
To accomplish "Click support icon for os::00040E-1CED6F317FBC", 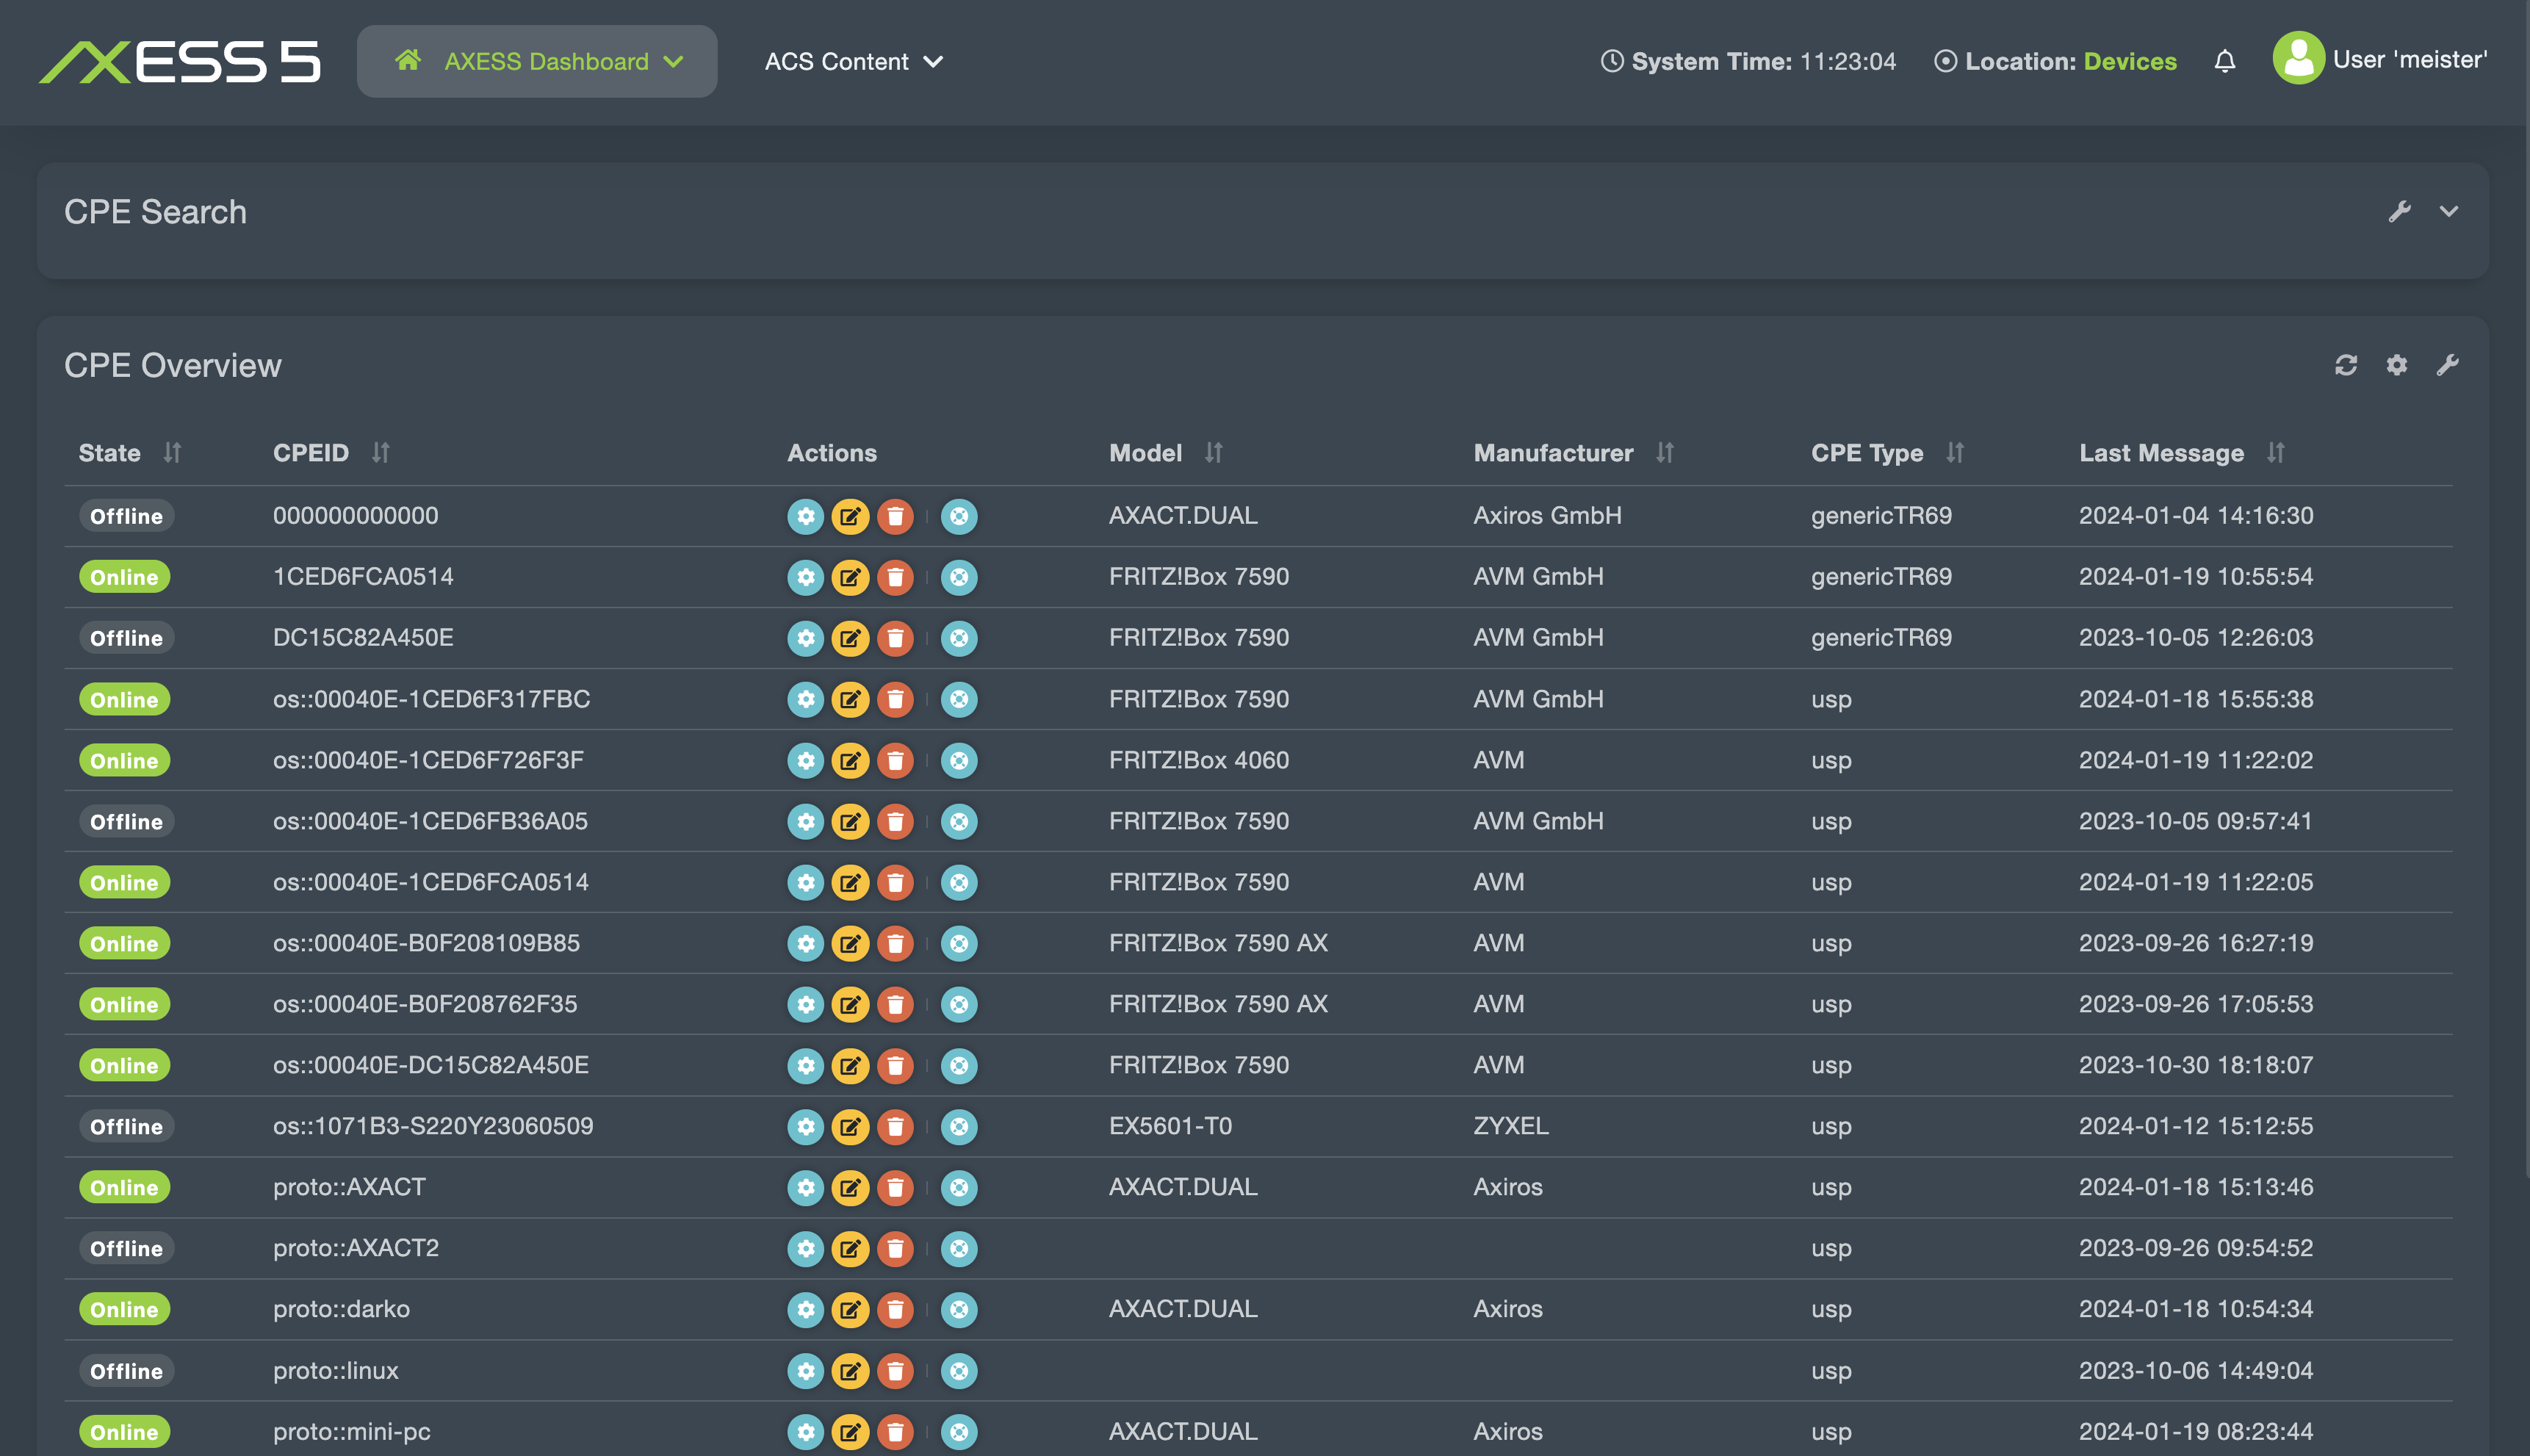I will (x=959, y=699).
